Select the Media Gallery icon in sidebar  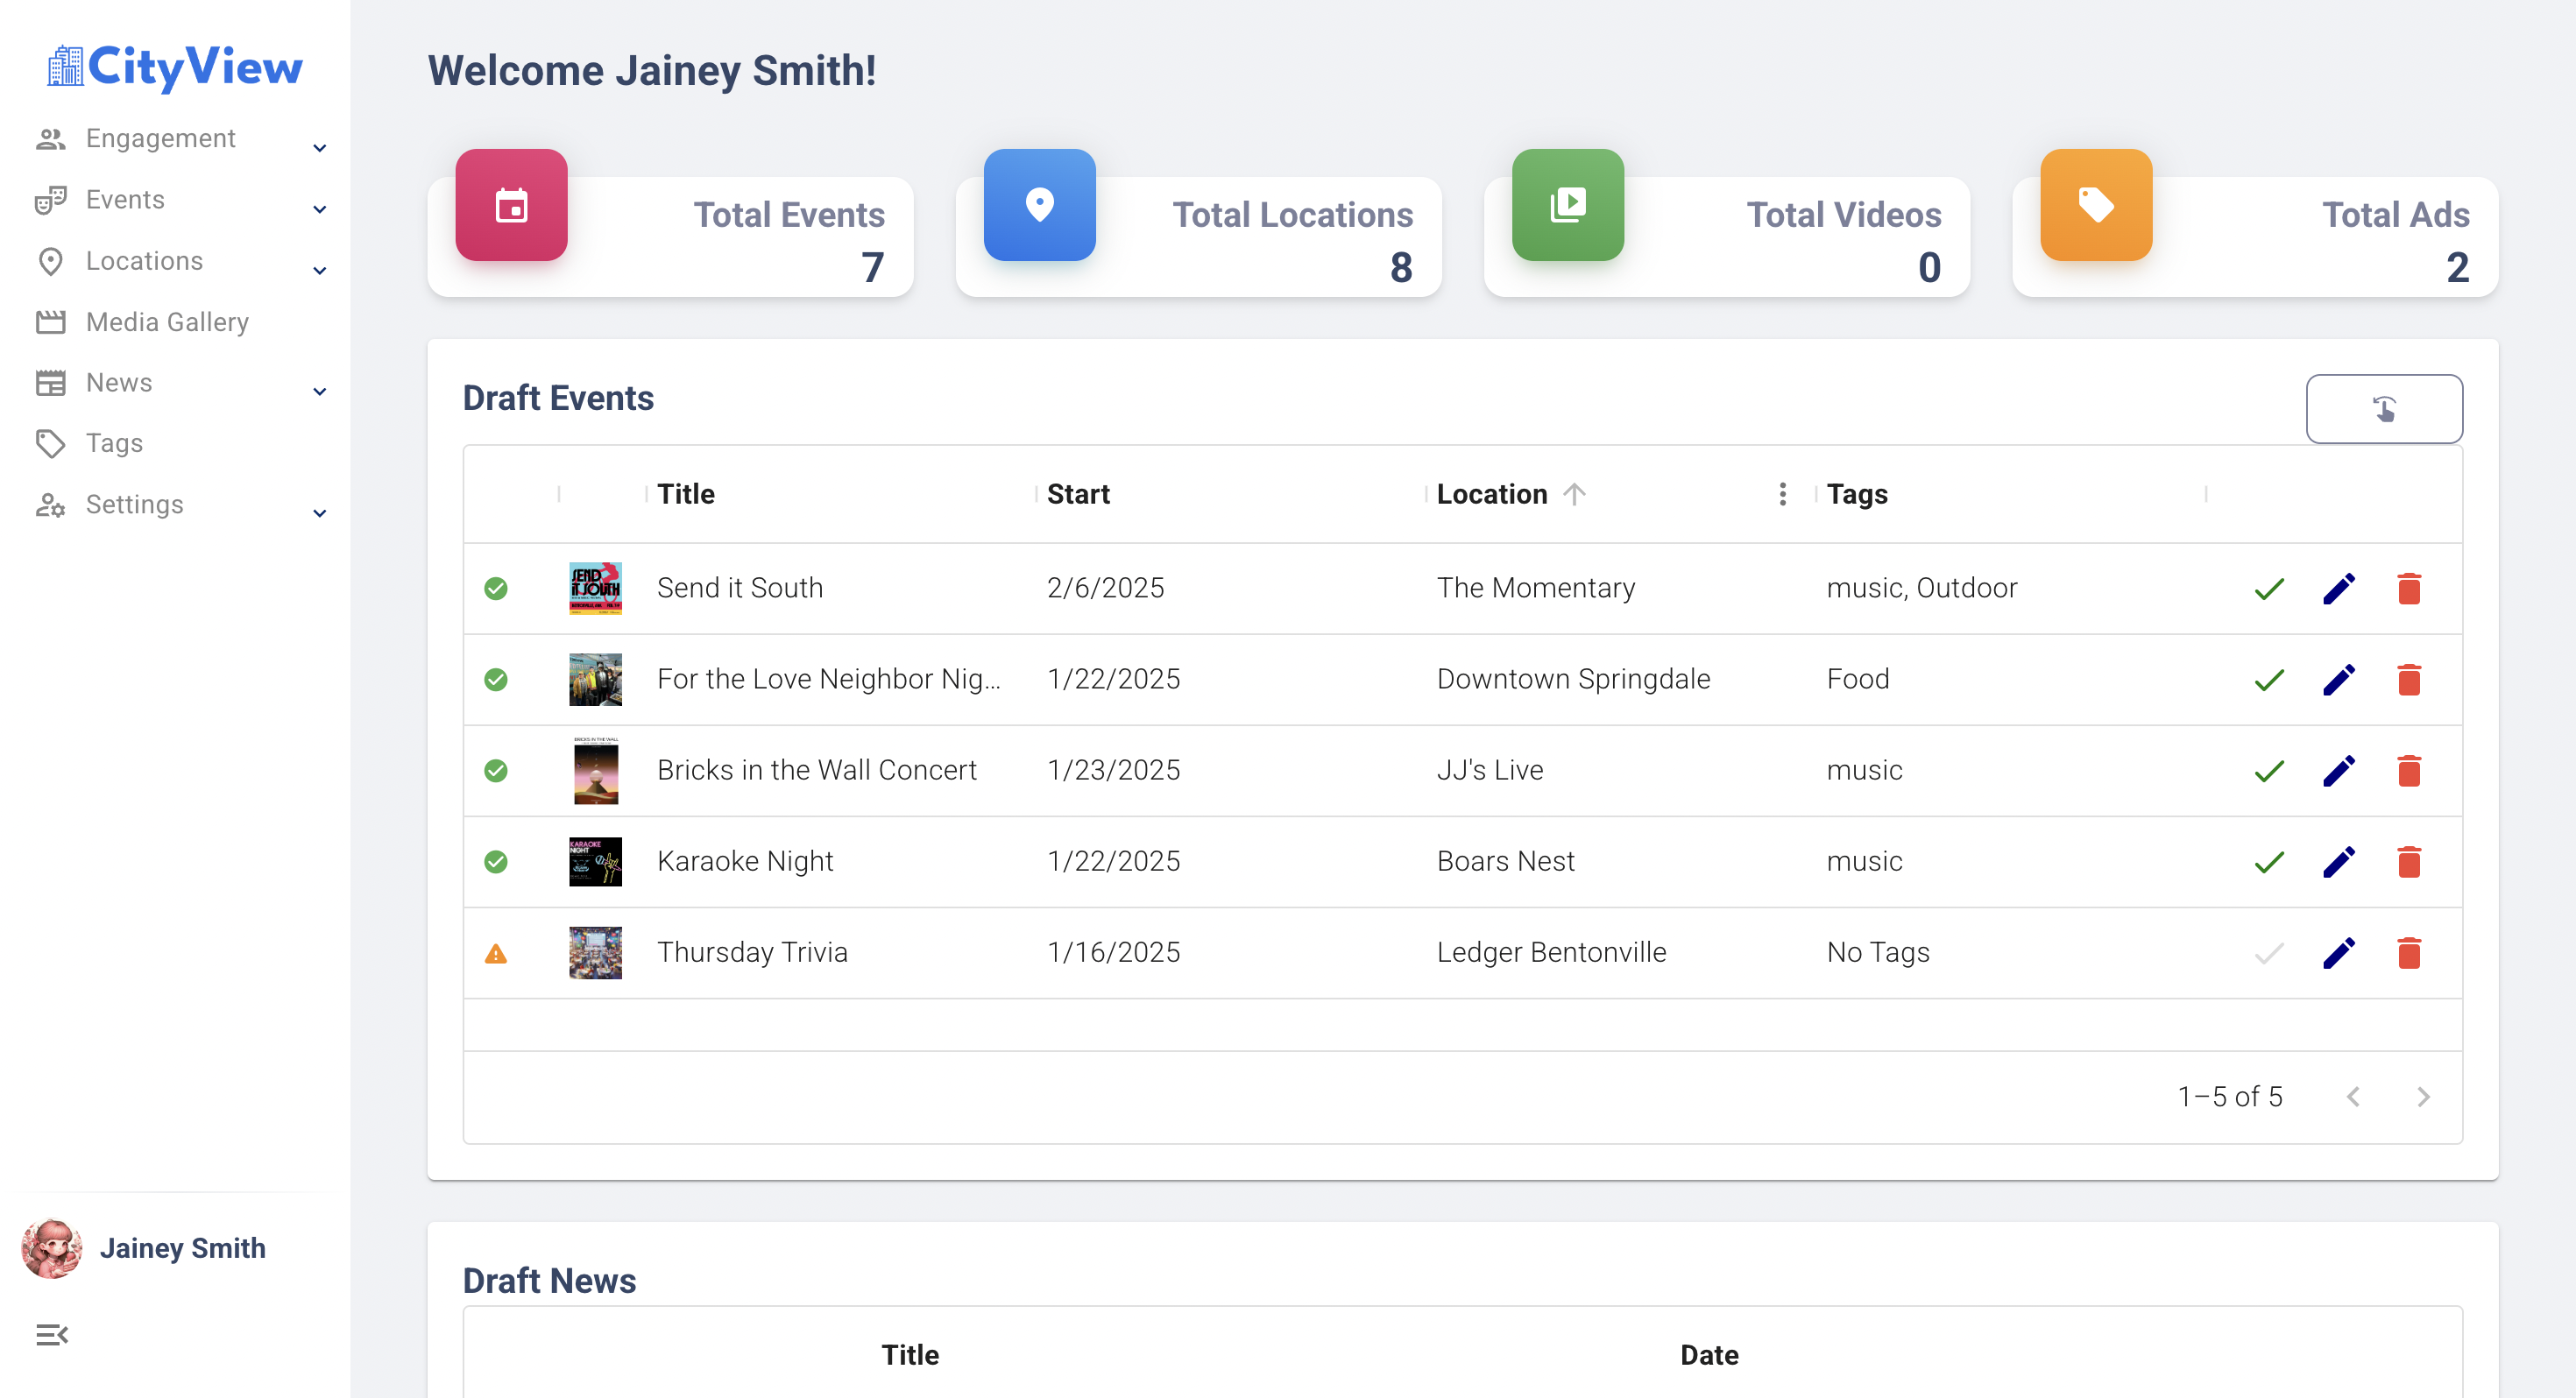point(52,321)
